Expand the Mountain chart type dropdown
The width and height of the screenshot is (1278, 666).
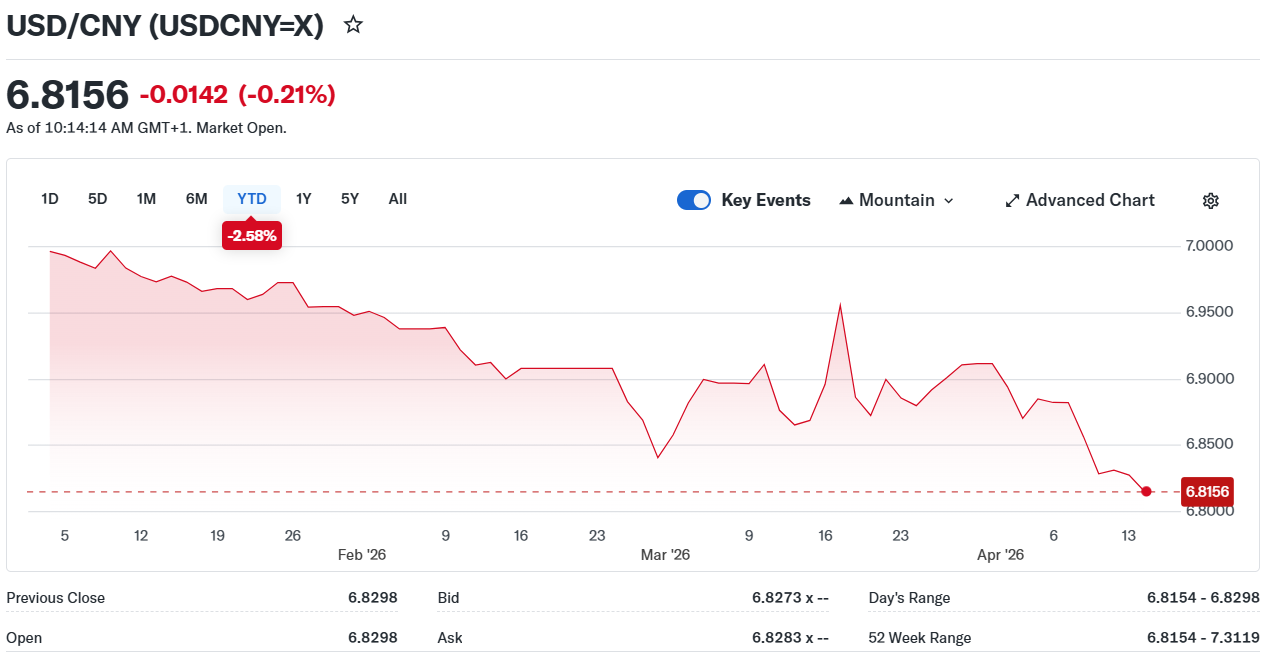(948, 201)
